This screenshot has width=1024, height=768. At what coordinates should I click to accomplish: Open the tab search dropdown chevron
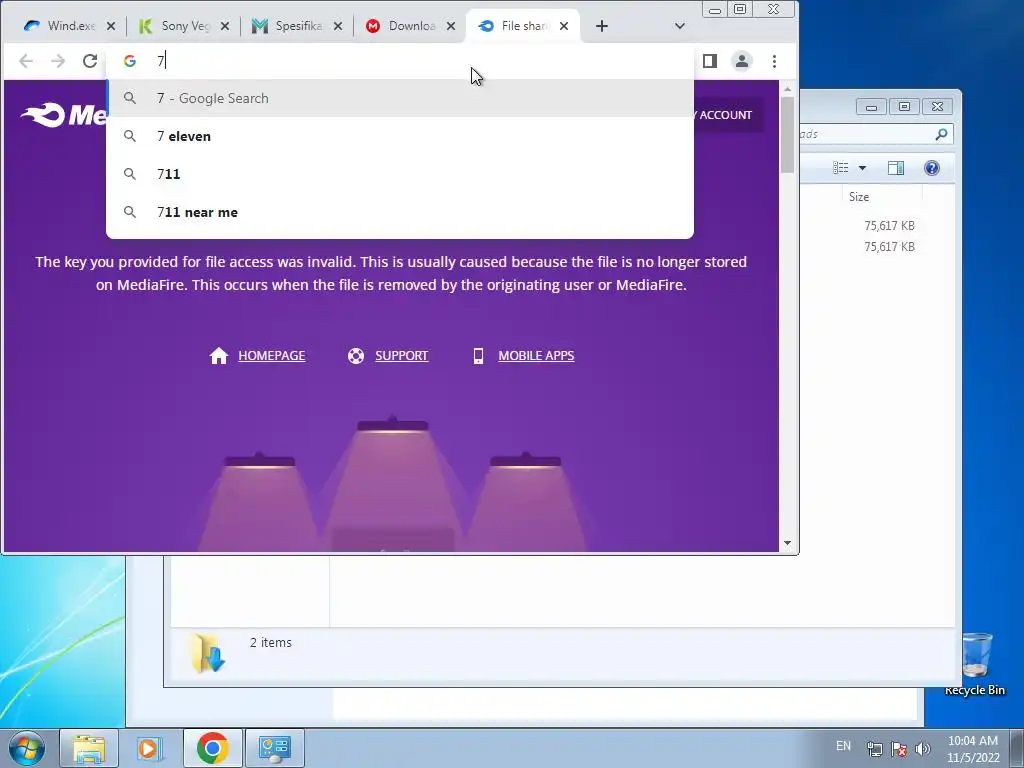pos(679,26)
